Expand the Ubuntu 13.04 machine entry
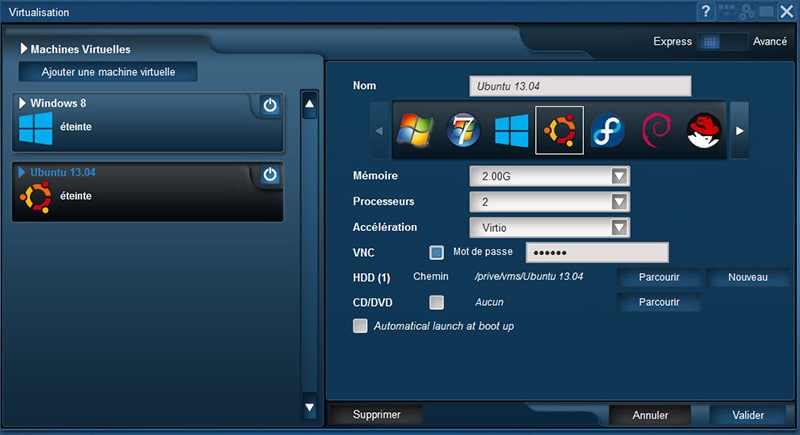 pyautogui.click(x=22, y=172)
